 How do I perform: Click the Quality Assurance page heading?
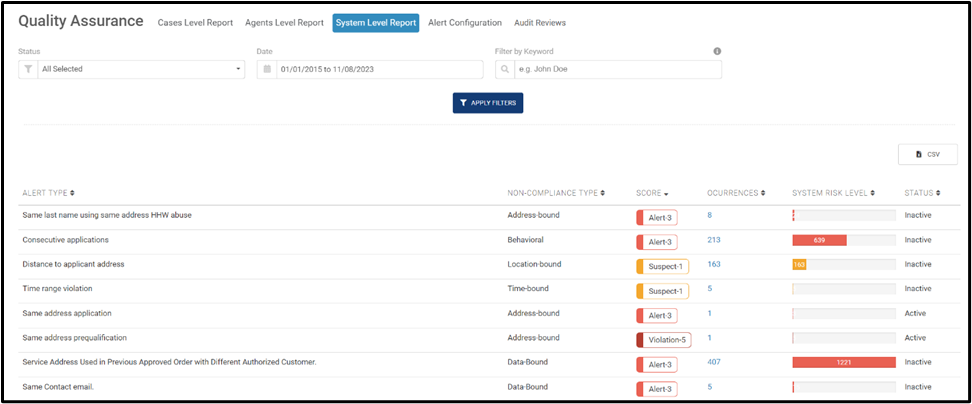(x=81, y=21)
